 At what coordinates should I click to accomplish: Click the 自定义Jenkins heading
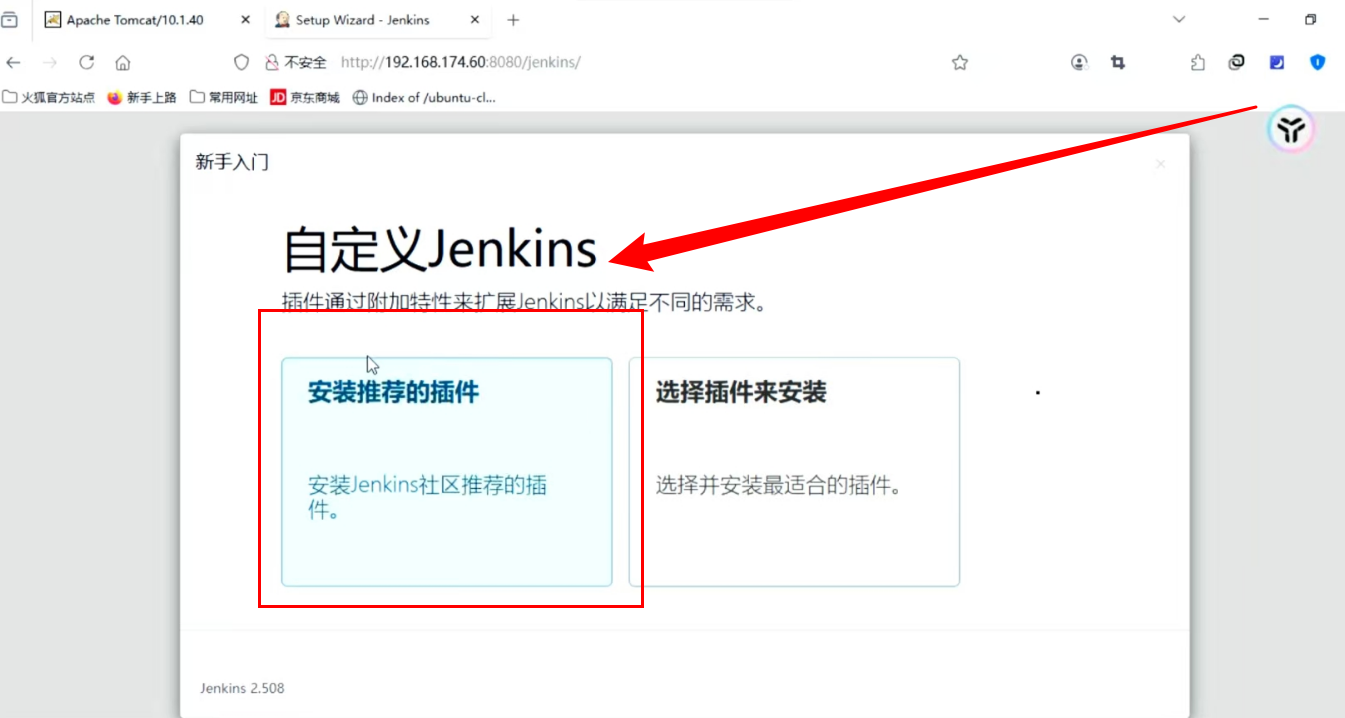pos(440,250)
